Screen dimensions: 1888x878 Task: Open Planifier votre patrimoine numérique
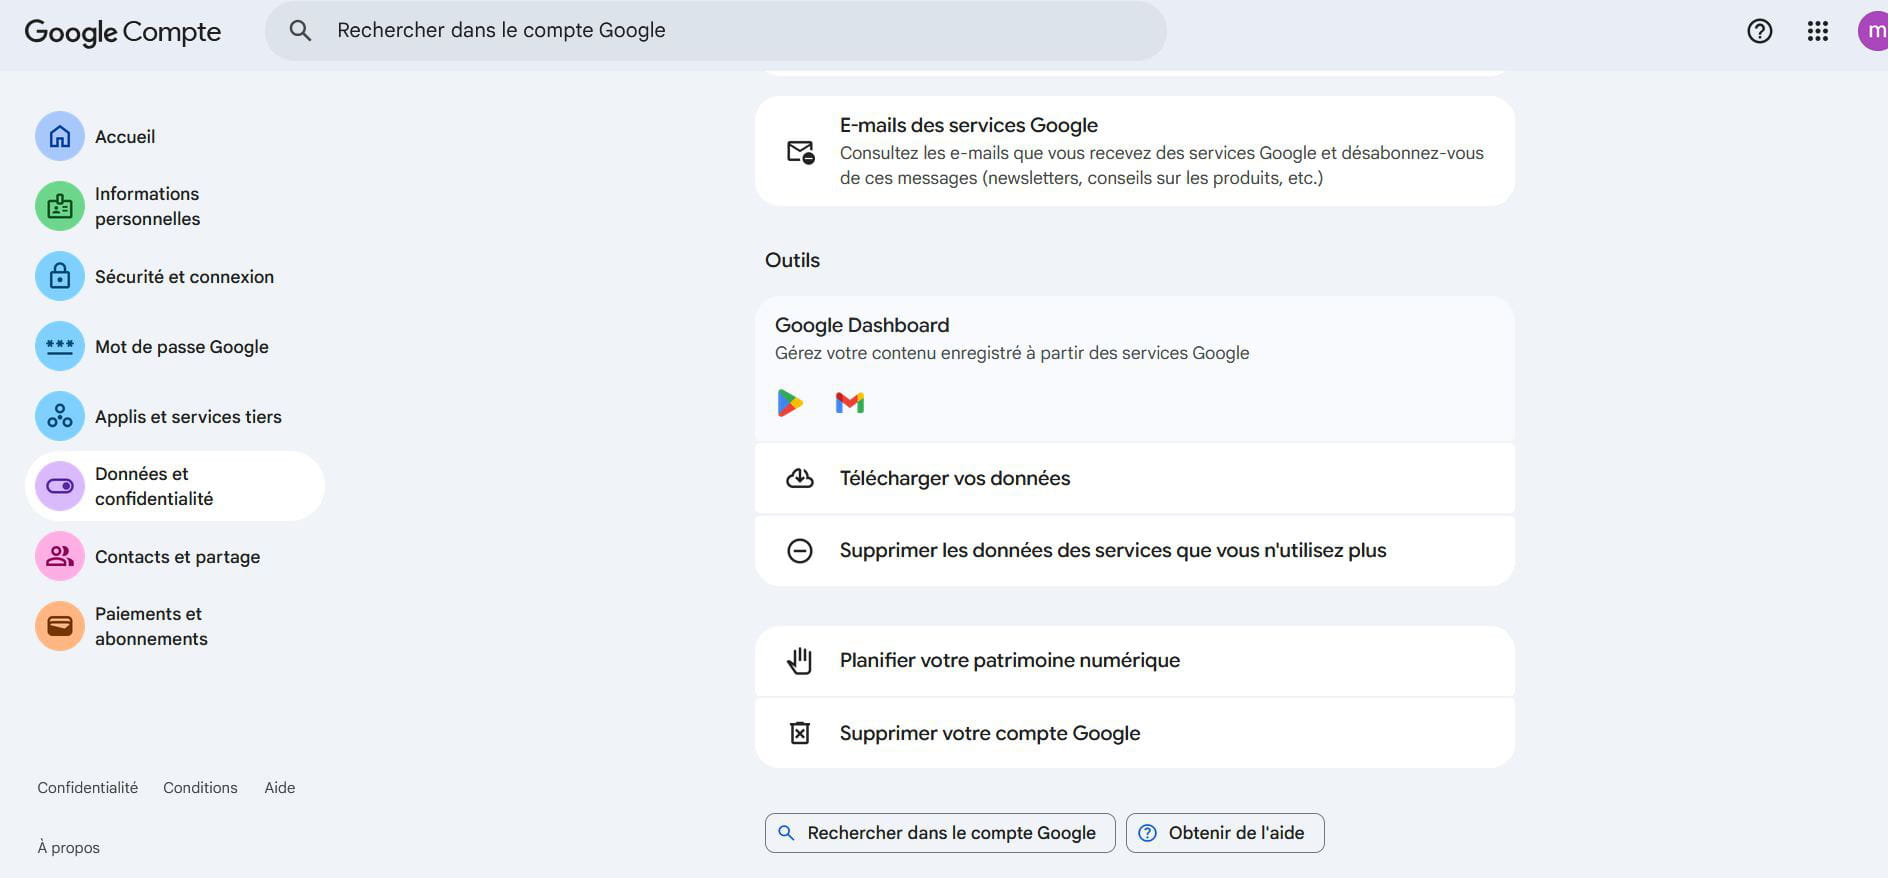coord(1009,661)
